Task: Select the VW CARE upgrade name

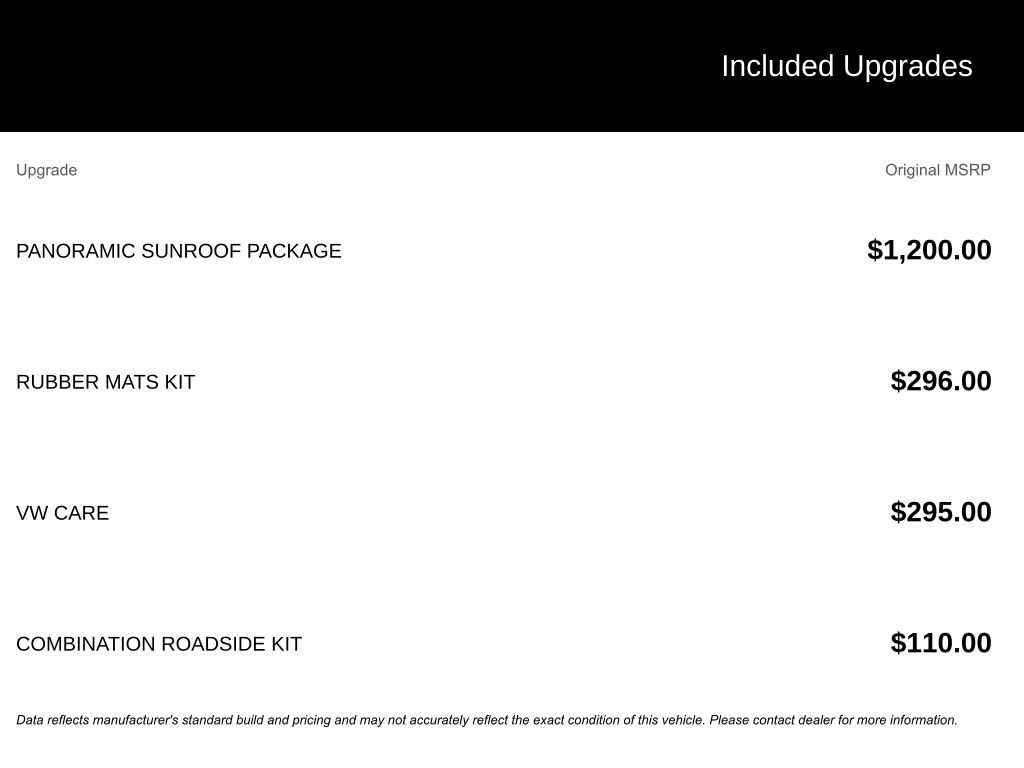Action: coord(63,513)
